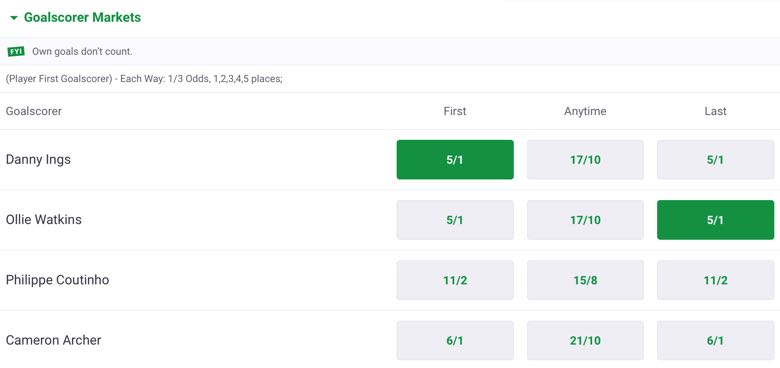Screen dimensions: 780x368
Task: Select Danny Ings Last goalscorer 5/1
Action: pos(715,160)
